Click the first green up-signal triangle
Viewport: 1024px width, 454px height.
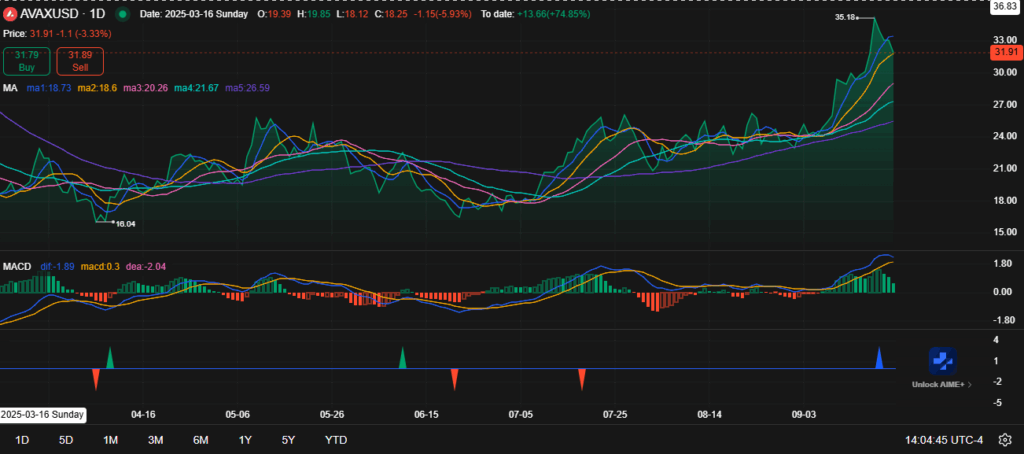(x=110, y=358)
